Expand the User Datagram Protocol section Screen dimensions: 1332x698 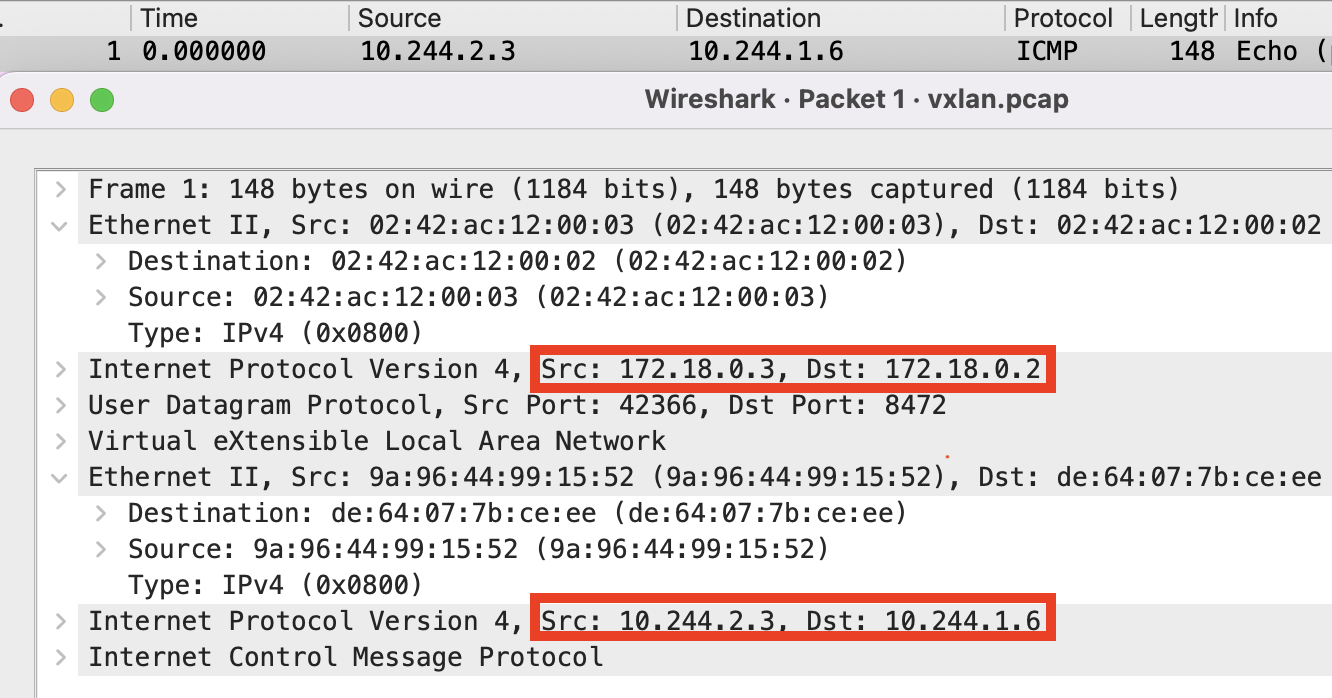61,405
